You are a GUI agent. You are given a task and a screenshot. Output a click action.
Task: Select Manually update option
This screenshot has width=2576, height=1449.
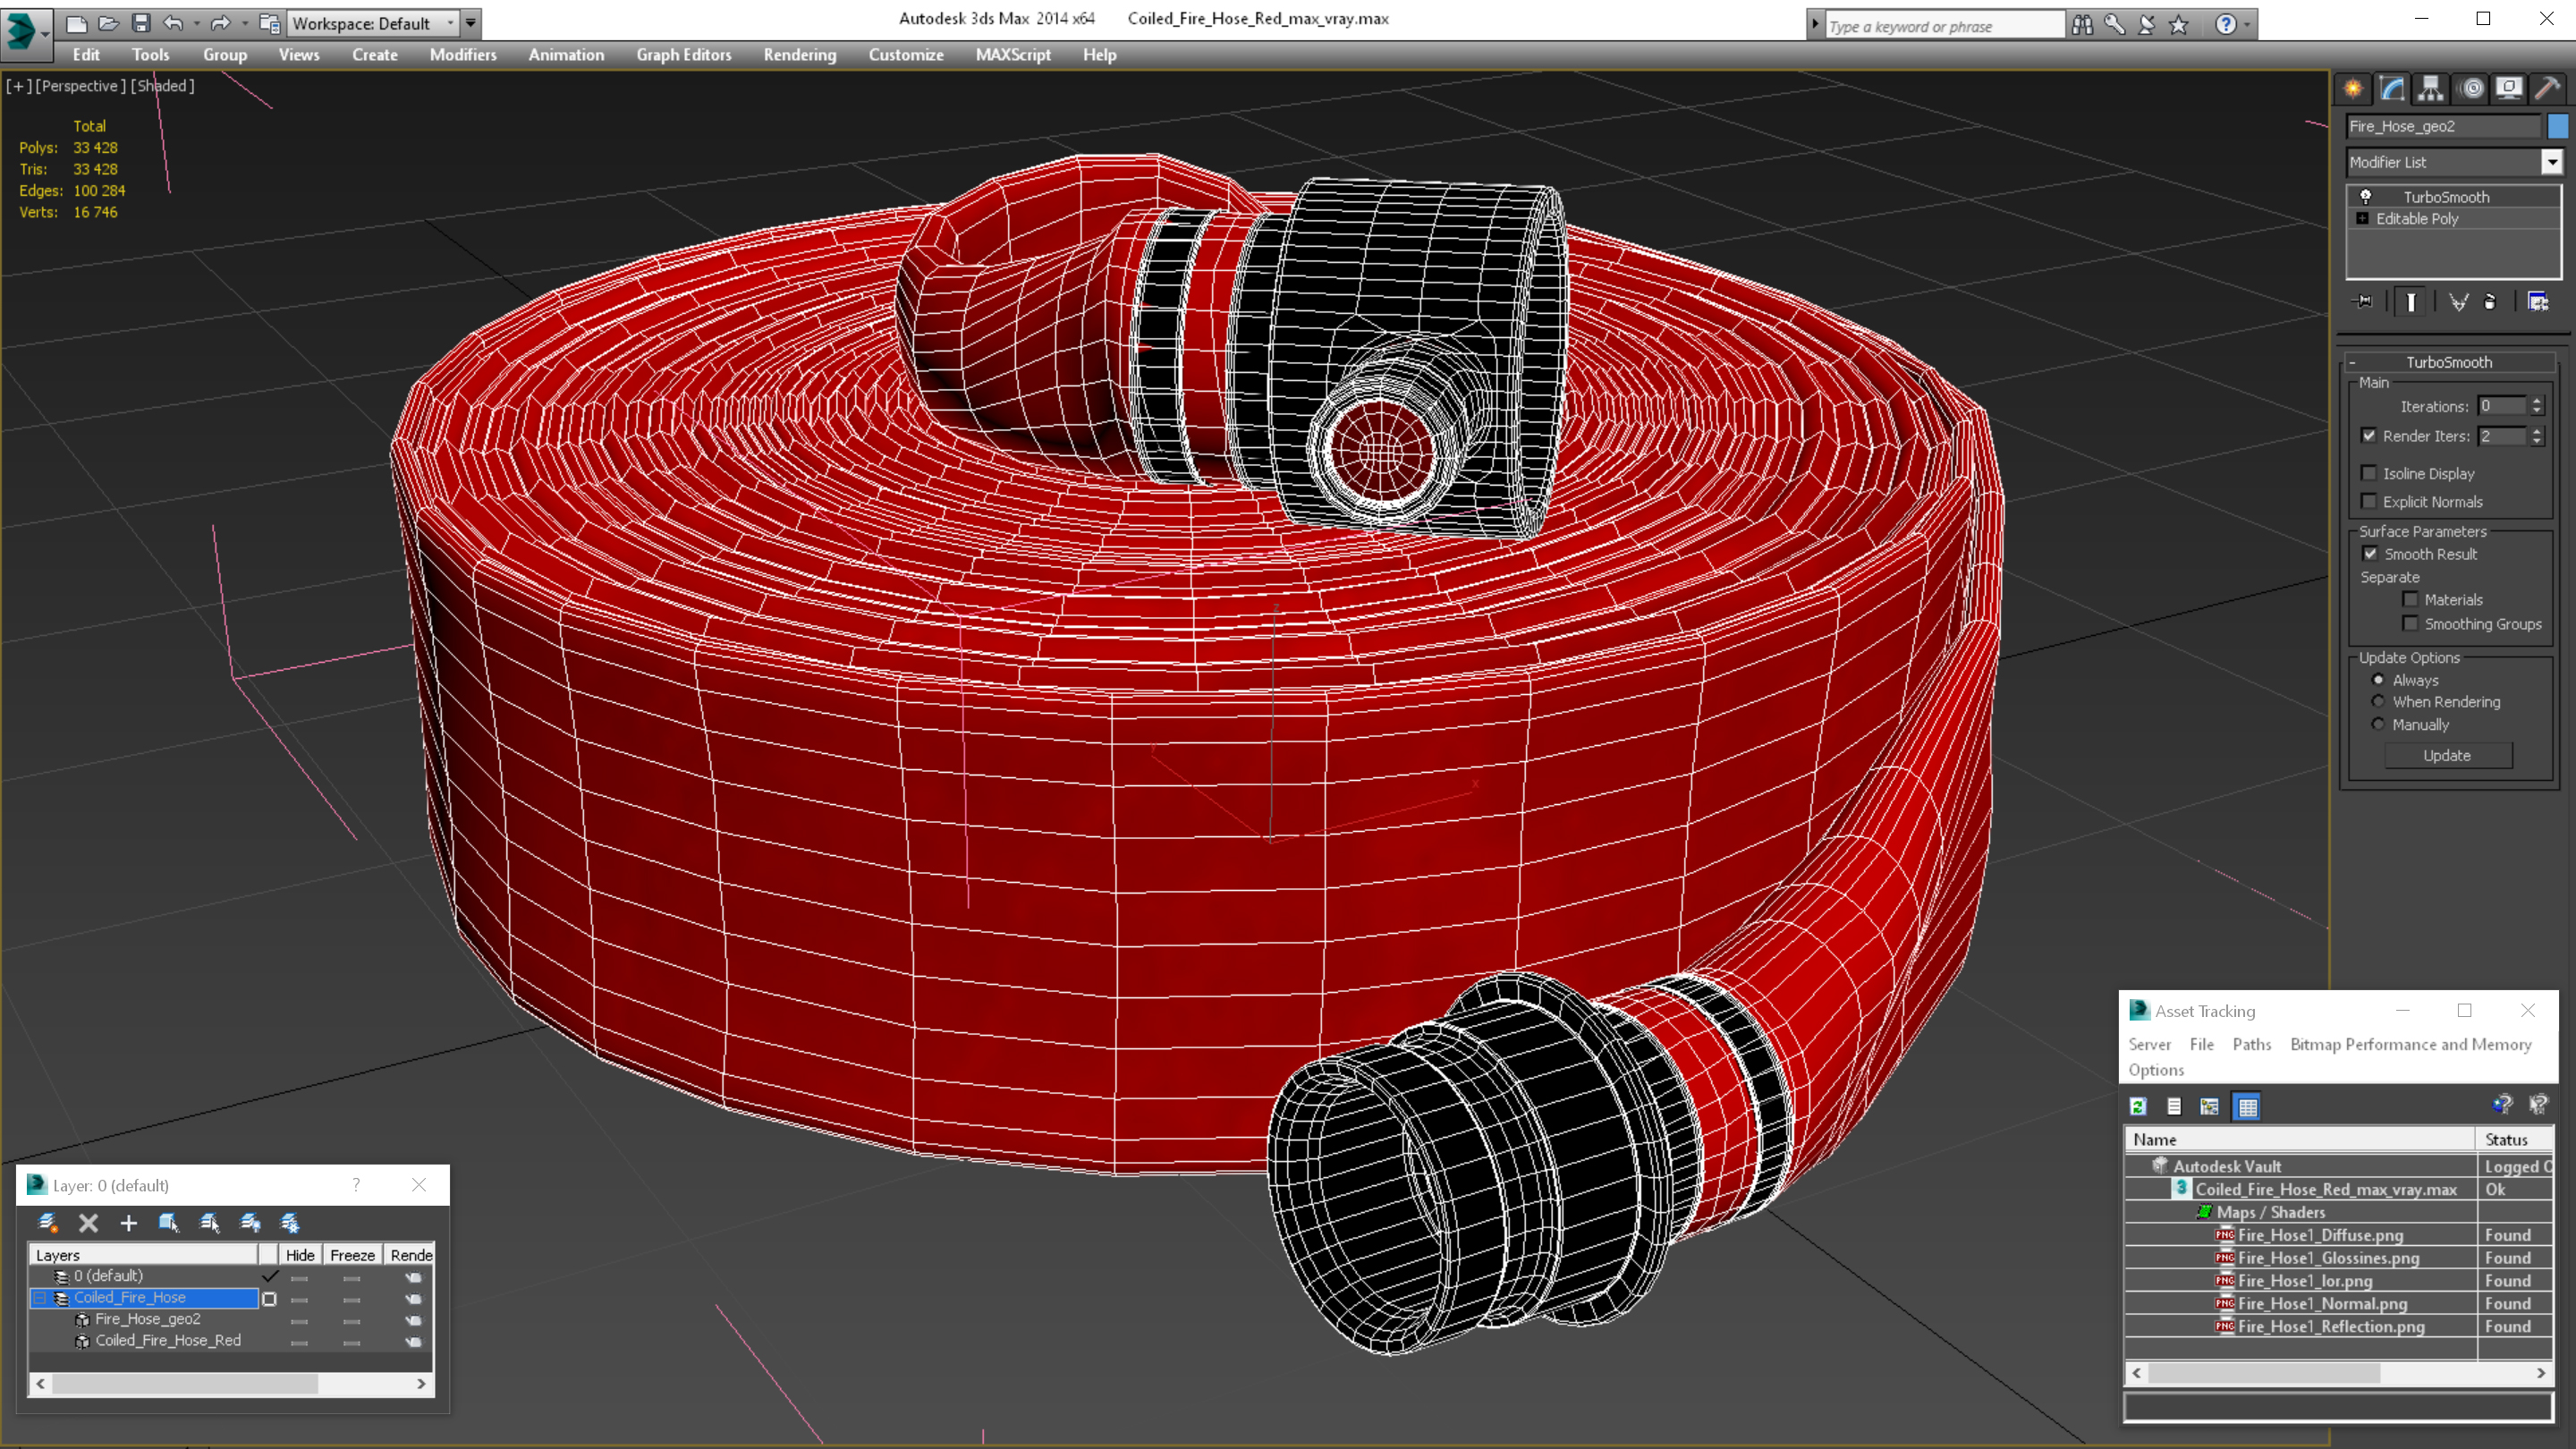2379,725
